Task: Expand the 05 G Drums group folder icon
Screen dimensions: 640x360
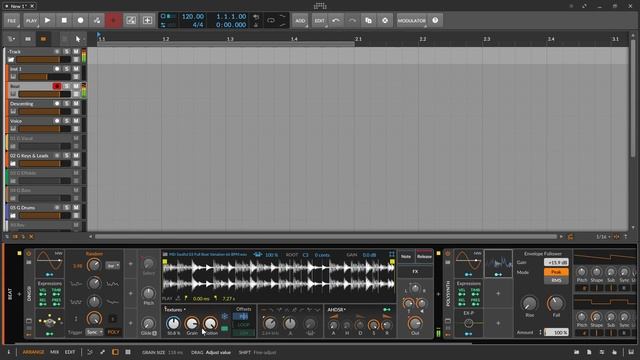Action: [x=13, y=216]
